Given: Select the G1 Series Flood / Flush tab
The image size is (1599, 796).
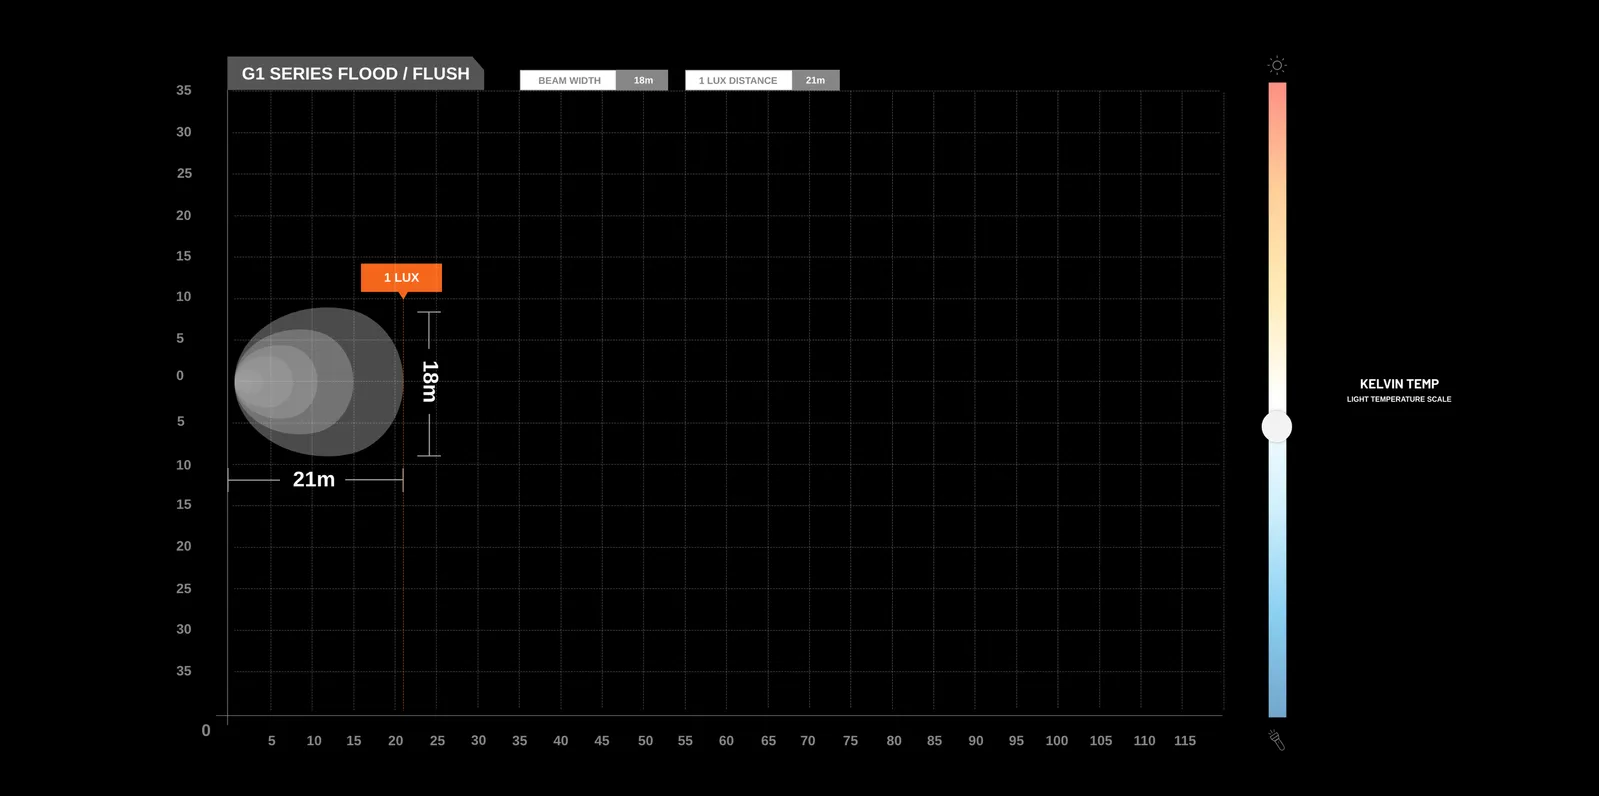Looking at the screenshot, I should click(x=355, y=74).
